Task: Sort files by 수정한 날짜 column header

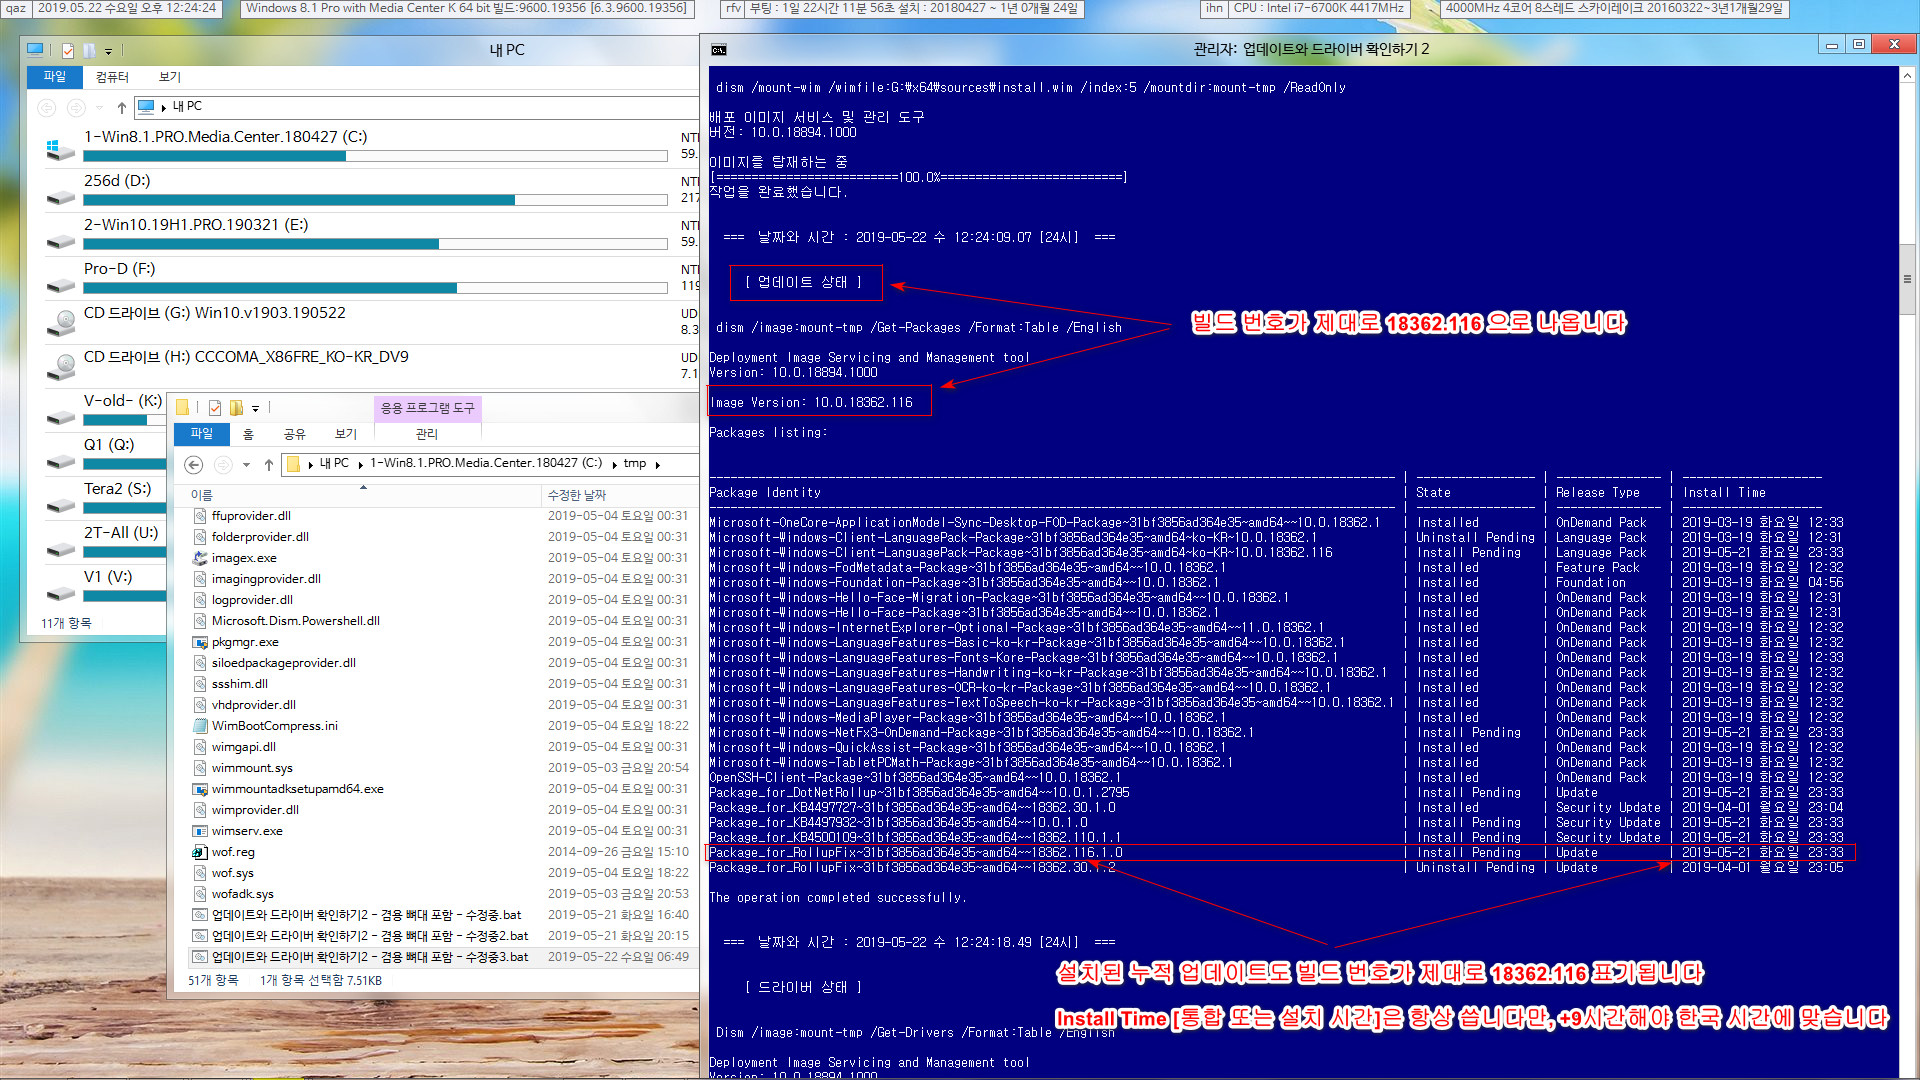Action: tap(620, 495)
